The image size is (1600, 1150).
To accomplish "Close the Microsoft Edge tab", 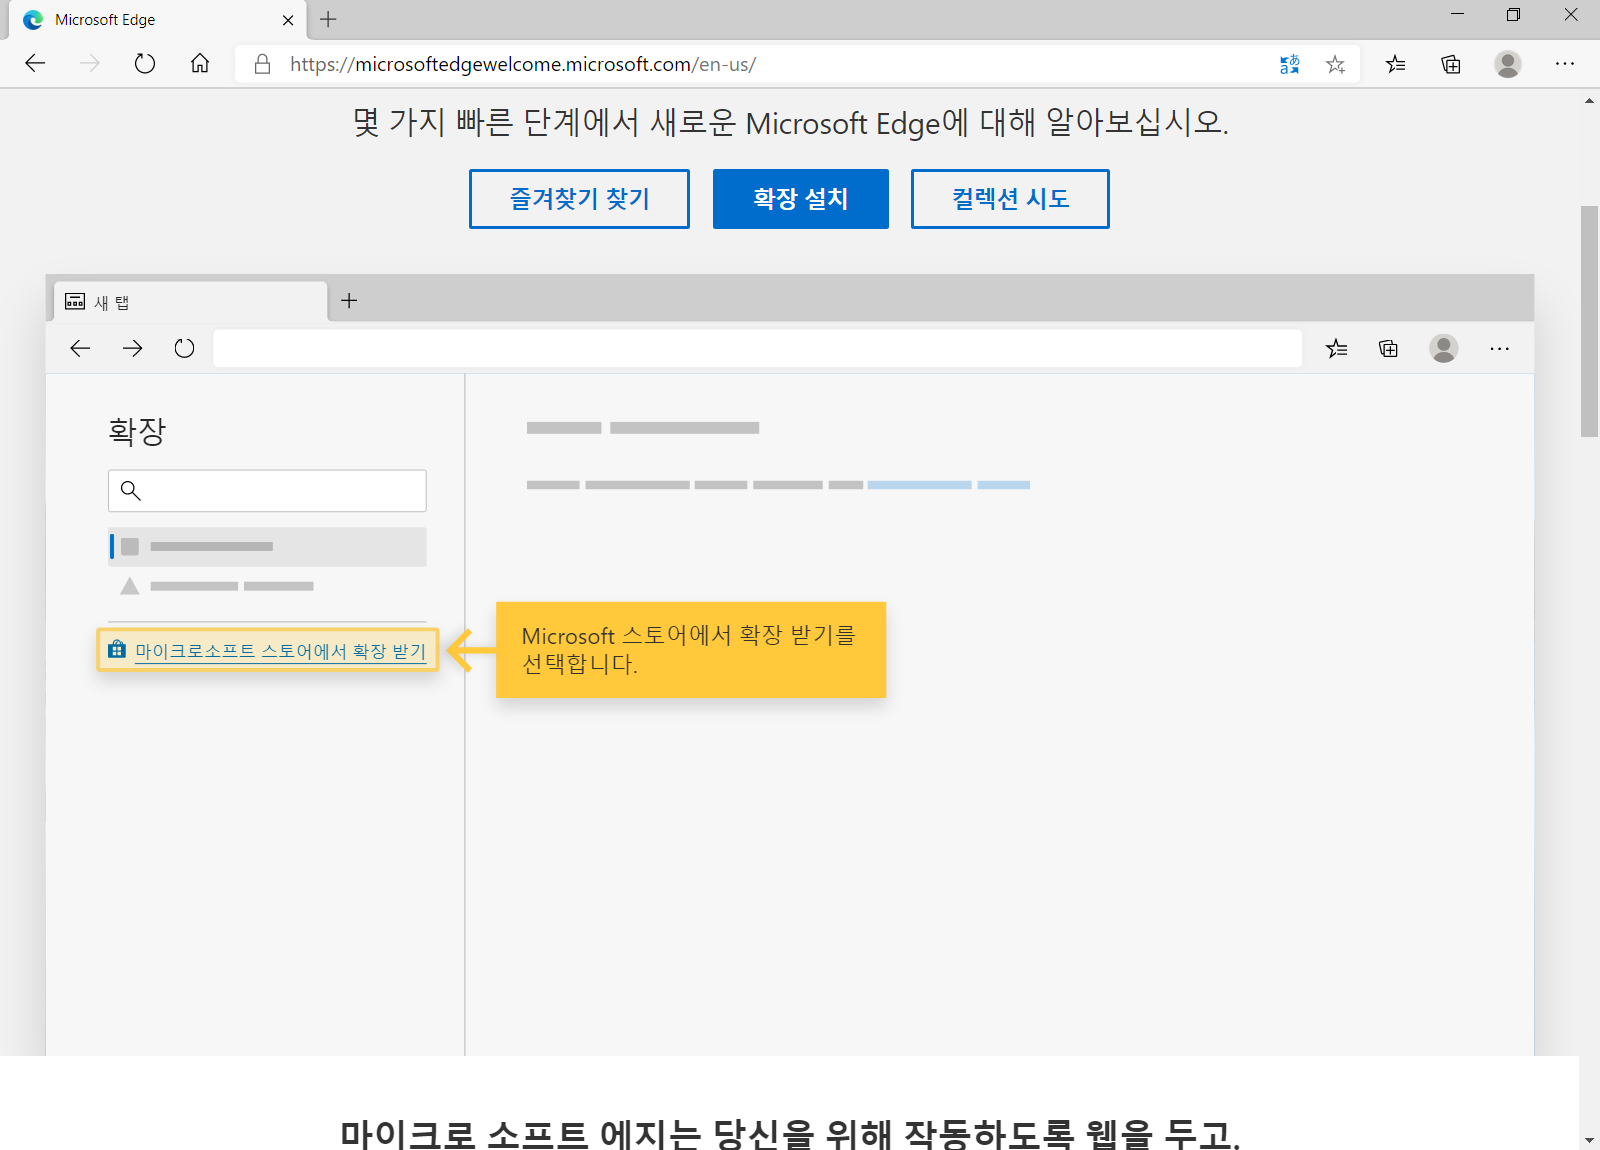I will coord(288,20).
